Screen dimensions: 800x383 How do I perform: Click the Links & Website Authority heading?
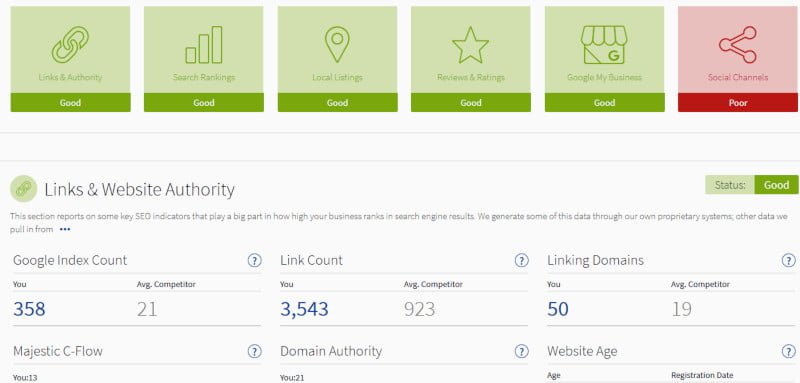(x=139, y=190)
